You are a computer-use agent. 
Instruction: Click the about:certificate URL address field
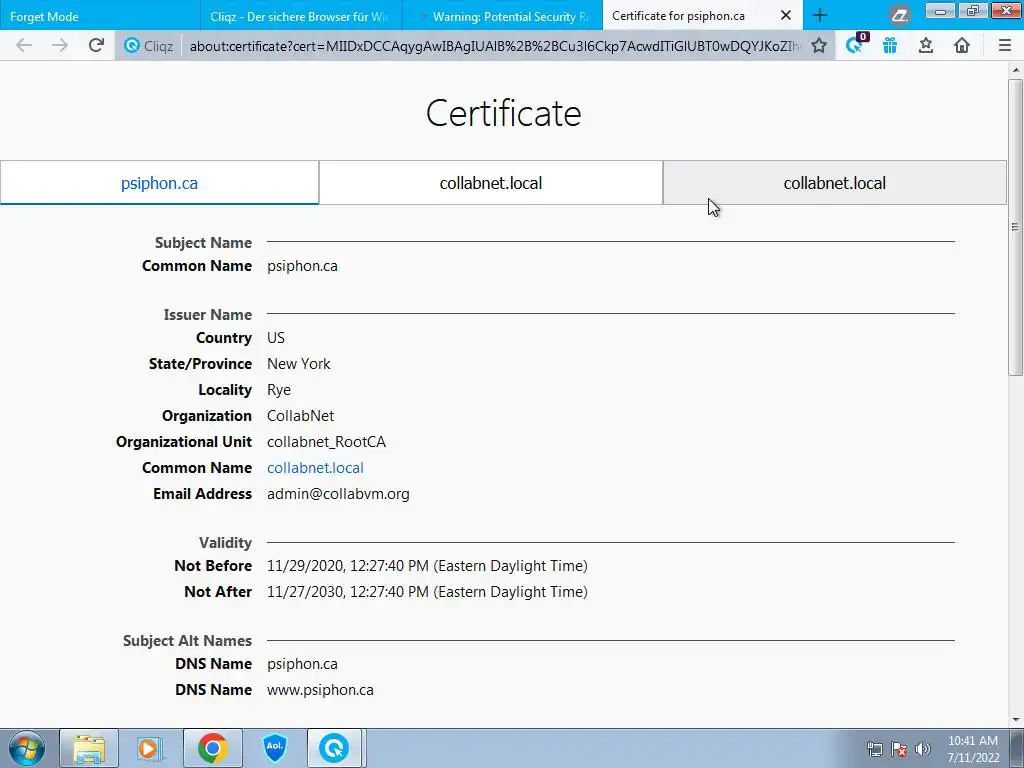click(493, 46)
